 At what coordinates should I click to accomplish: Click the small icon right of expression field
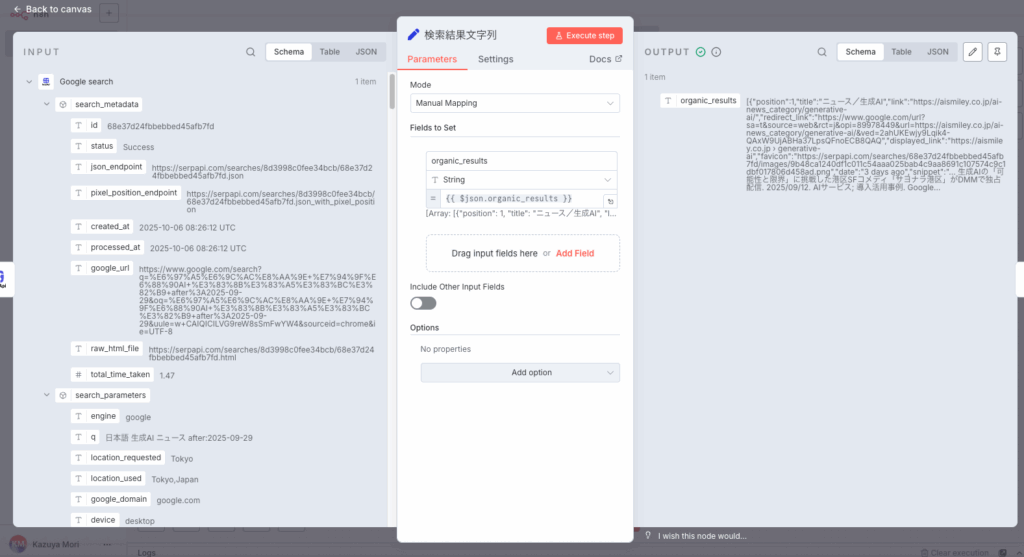click(610, 201)
